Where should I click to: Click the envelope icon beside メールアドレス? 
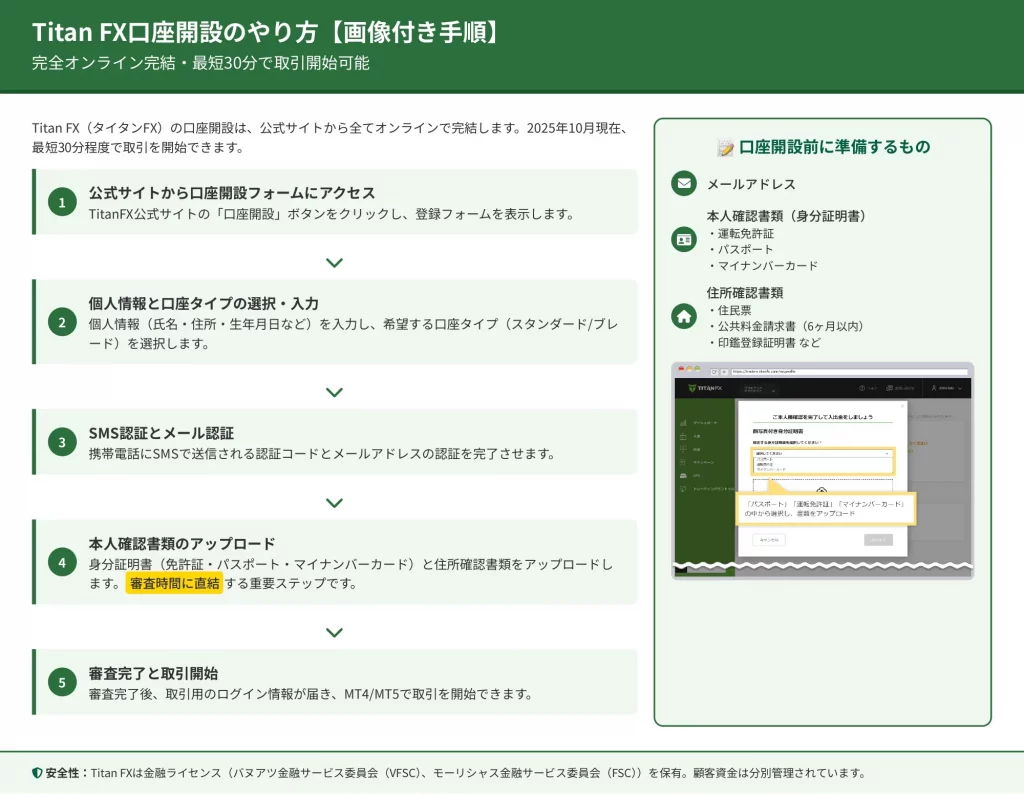coord(684,184)
